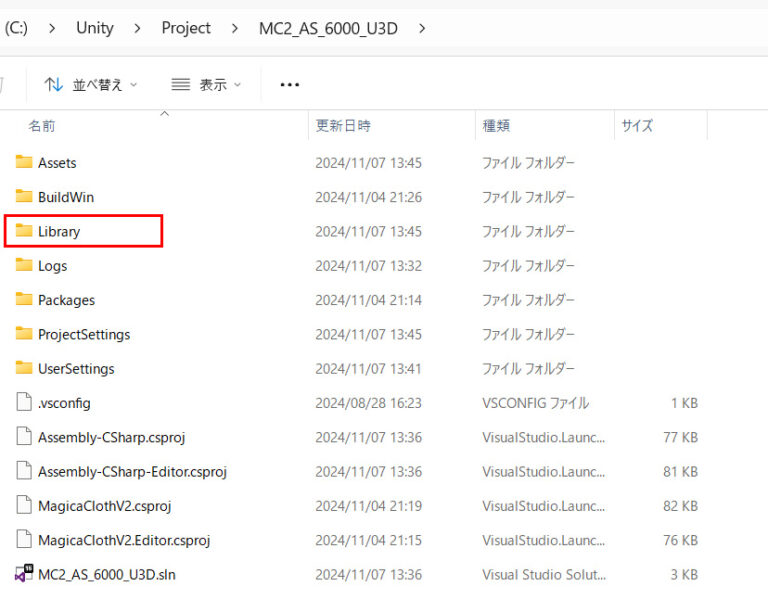Viewport: 768px width, 599px height.
Task: Select the UserSettings folder icon
Action: click(24, 368)
